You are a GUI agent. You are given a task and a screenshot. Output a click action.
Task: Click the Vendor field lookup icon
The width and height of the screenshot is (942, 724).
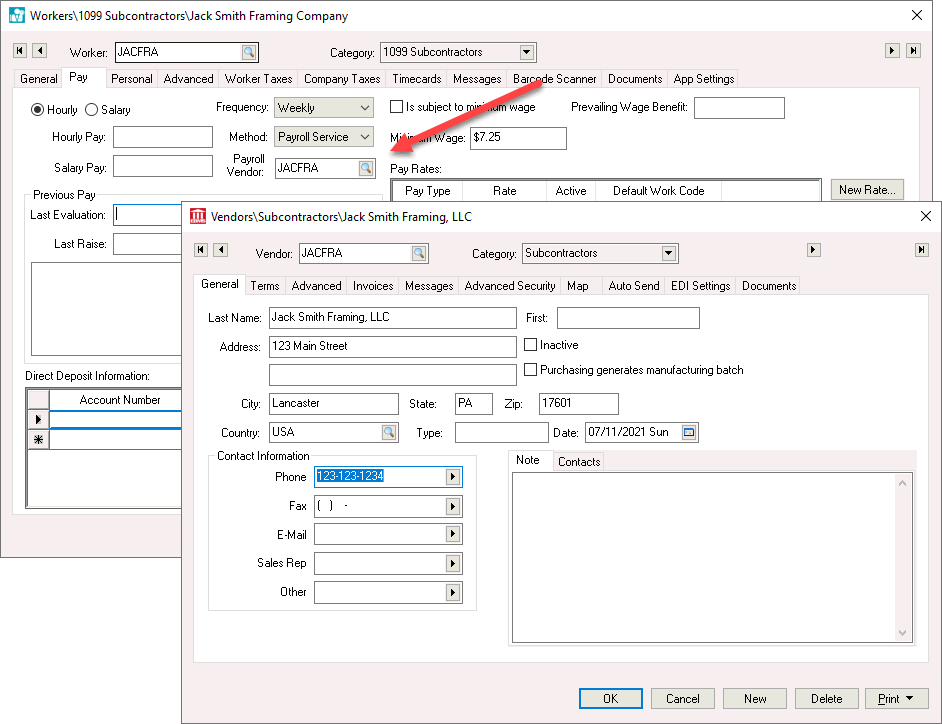click(418, 254)
